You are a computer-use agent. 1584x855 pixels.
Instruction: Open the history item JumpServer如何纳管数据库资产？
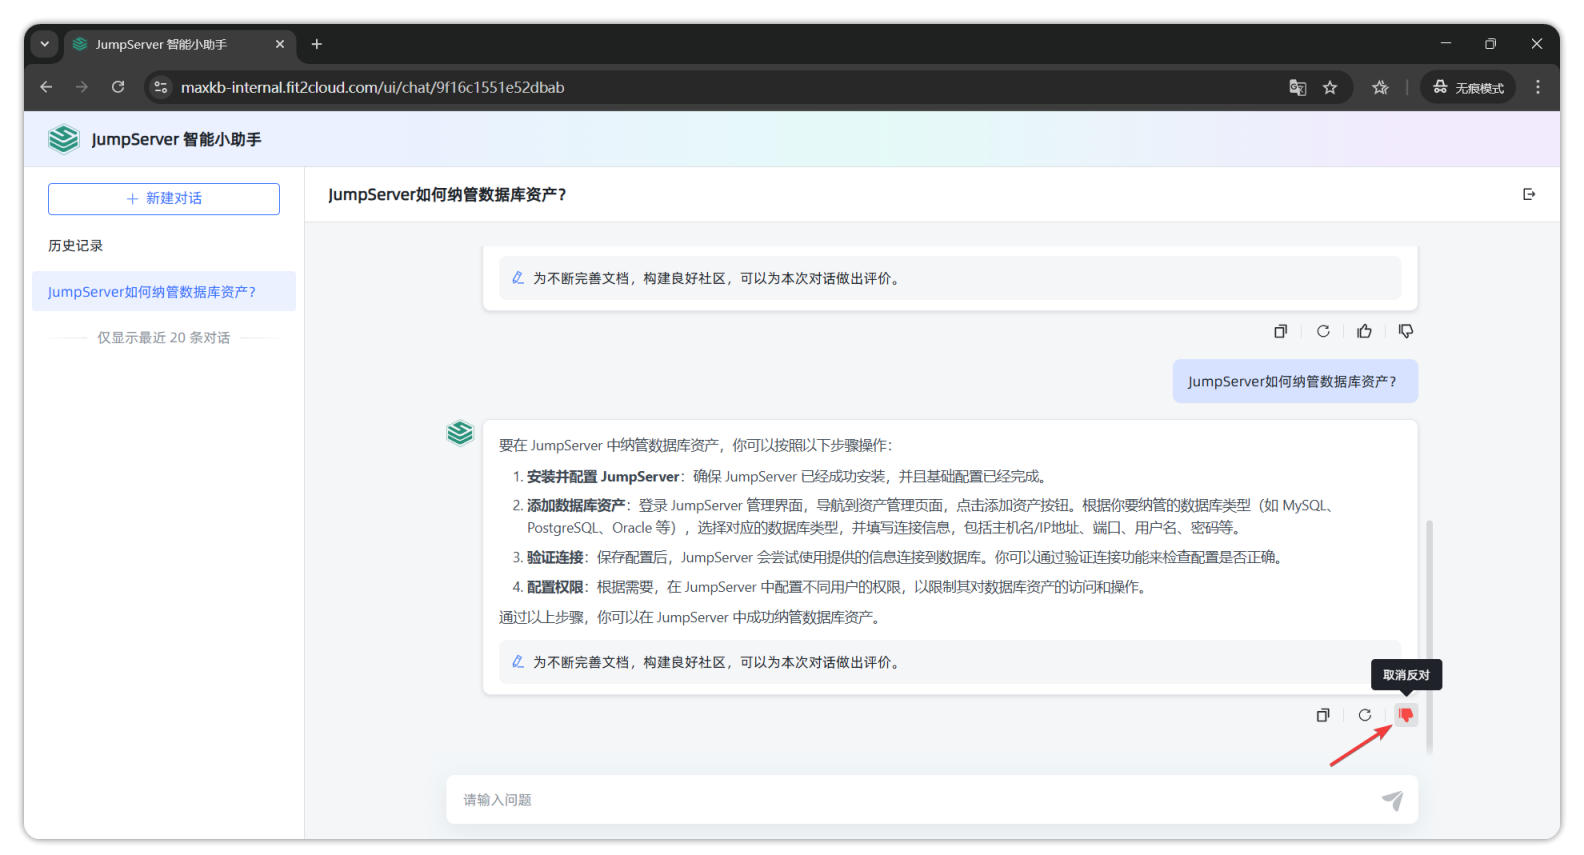click(164, 291)
